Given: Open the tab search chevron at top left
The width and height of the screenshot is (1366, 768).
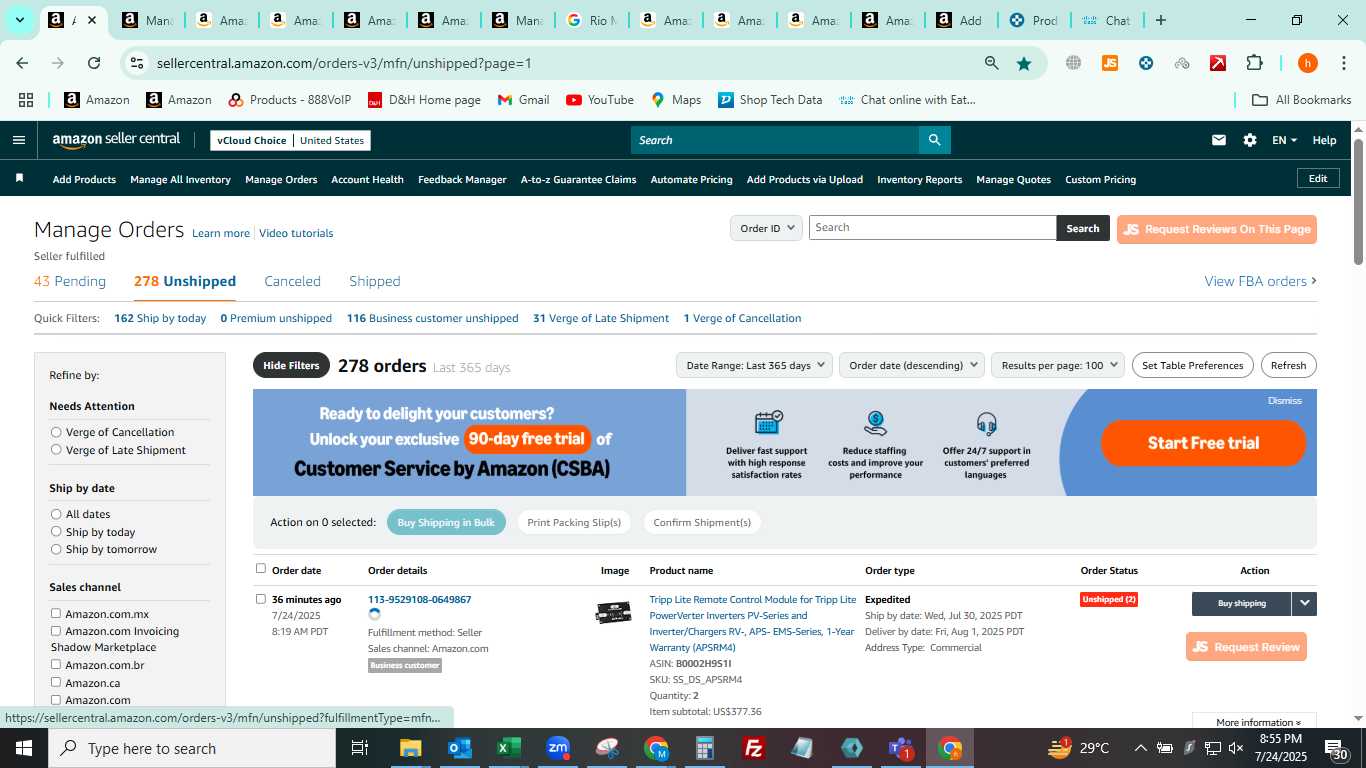Looking at the screenshot, I should coord(19,20).
